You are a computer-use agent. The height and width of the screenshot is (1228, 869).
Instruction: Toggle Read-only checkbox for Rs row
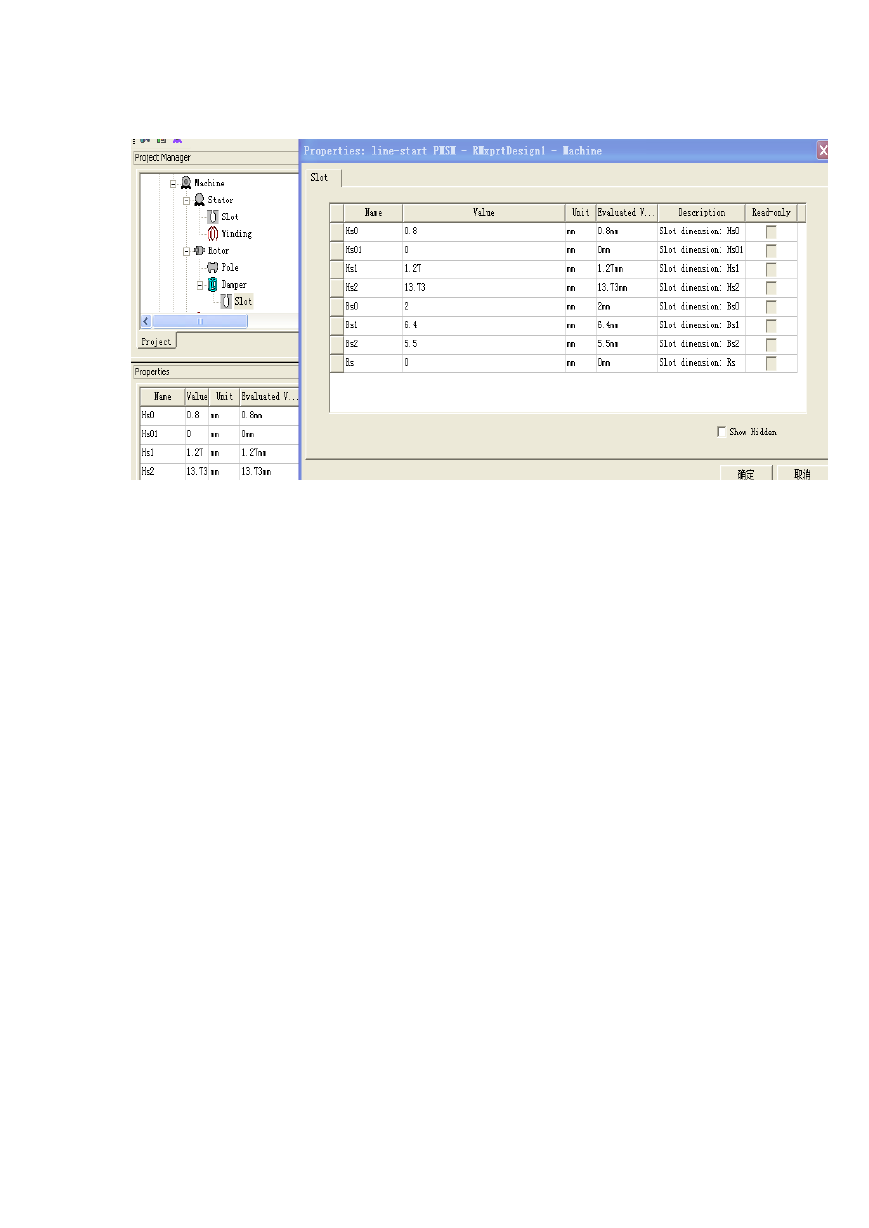coord(771,363)
